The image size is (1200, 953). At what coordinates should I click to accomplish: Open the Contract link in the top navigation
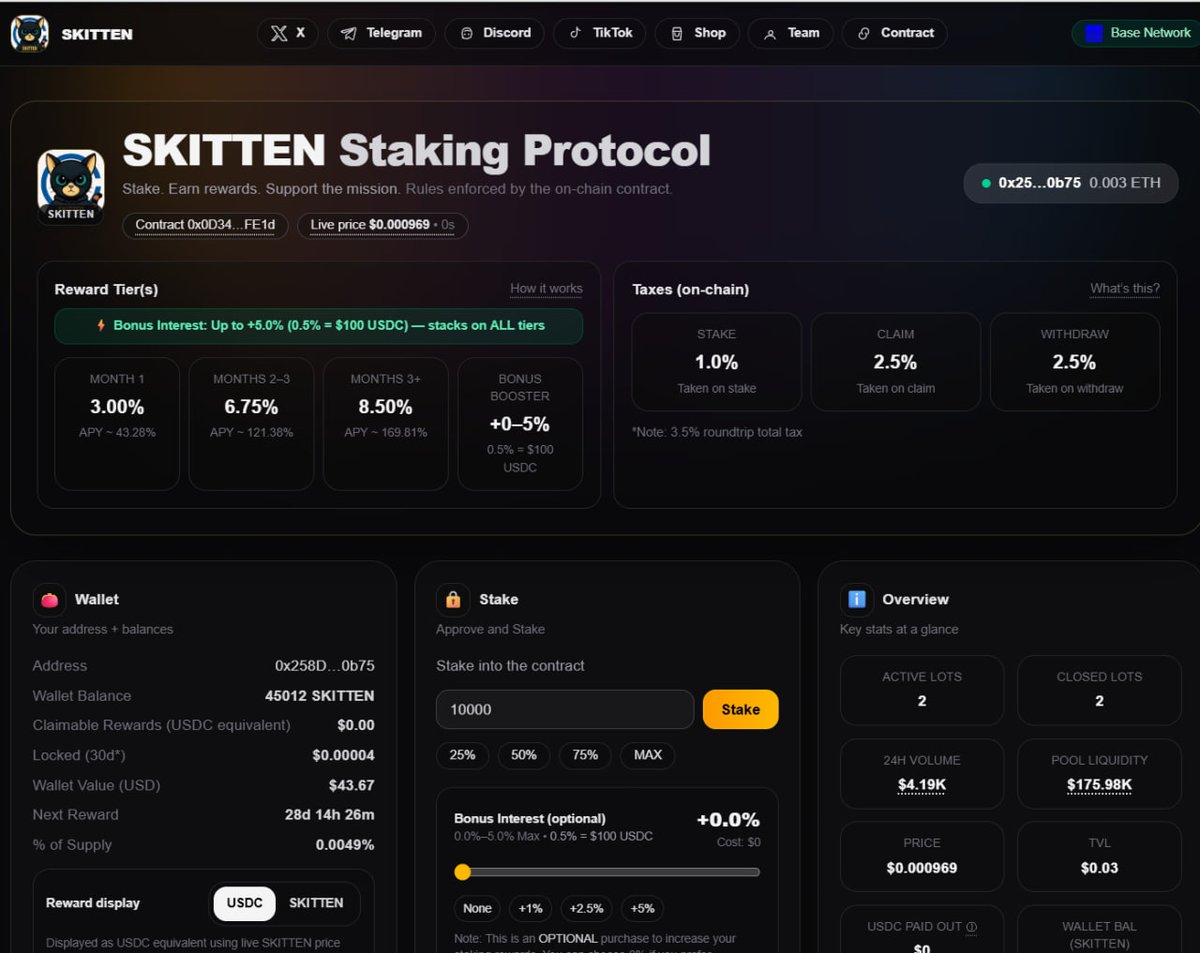(x=894, y=33)
